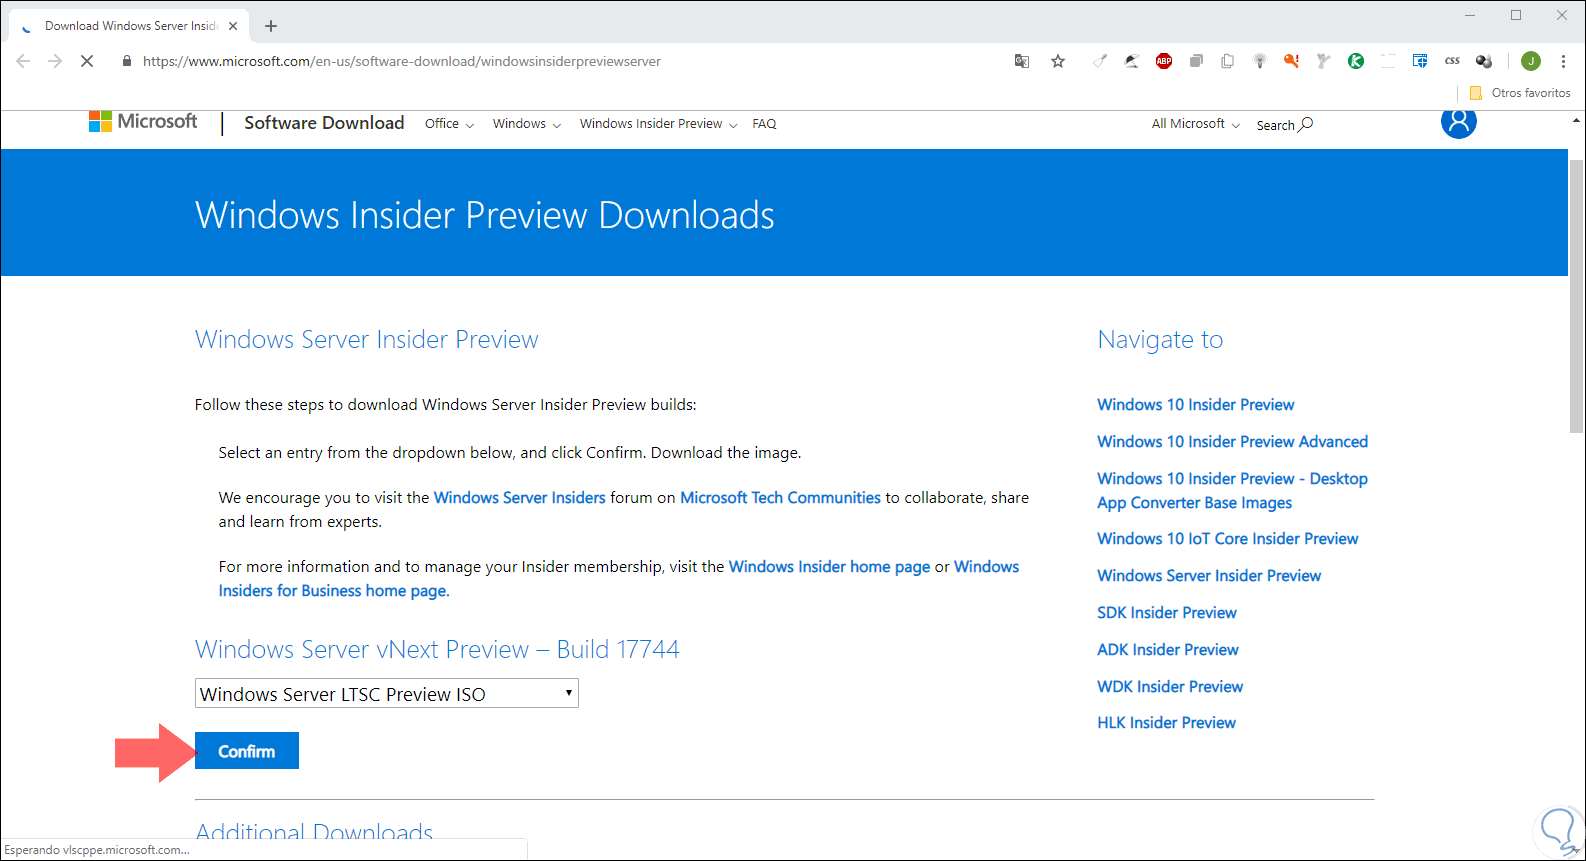This screenshot has width=1586, height=861.
Task: Click the gray tree-shaped extension icon
Action: click(x=1324, y=61)
